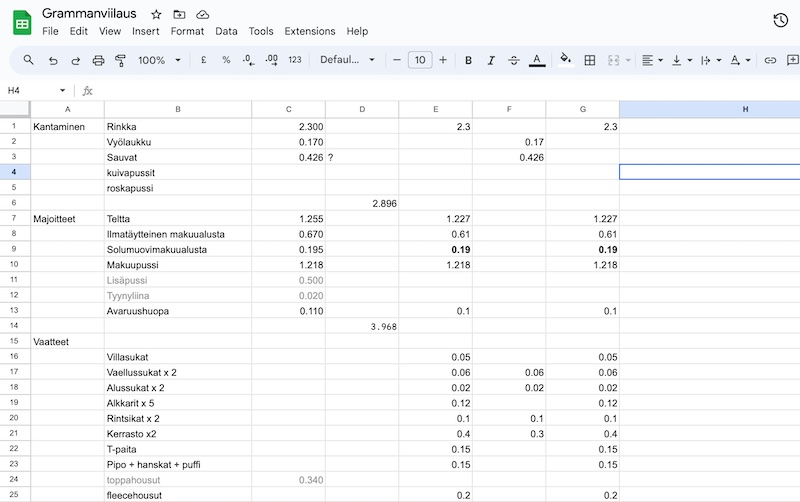Open the font family dropdown
800x502 pixels.
347,60
